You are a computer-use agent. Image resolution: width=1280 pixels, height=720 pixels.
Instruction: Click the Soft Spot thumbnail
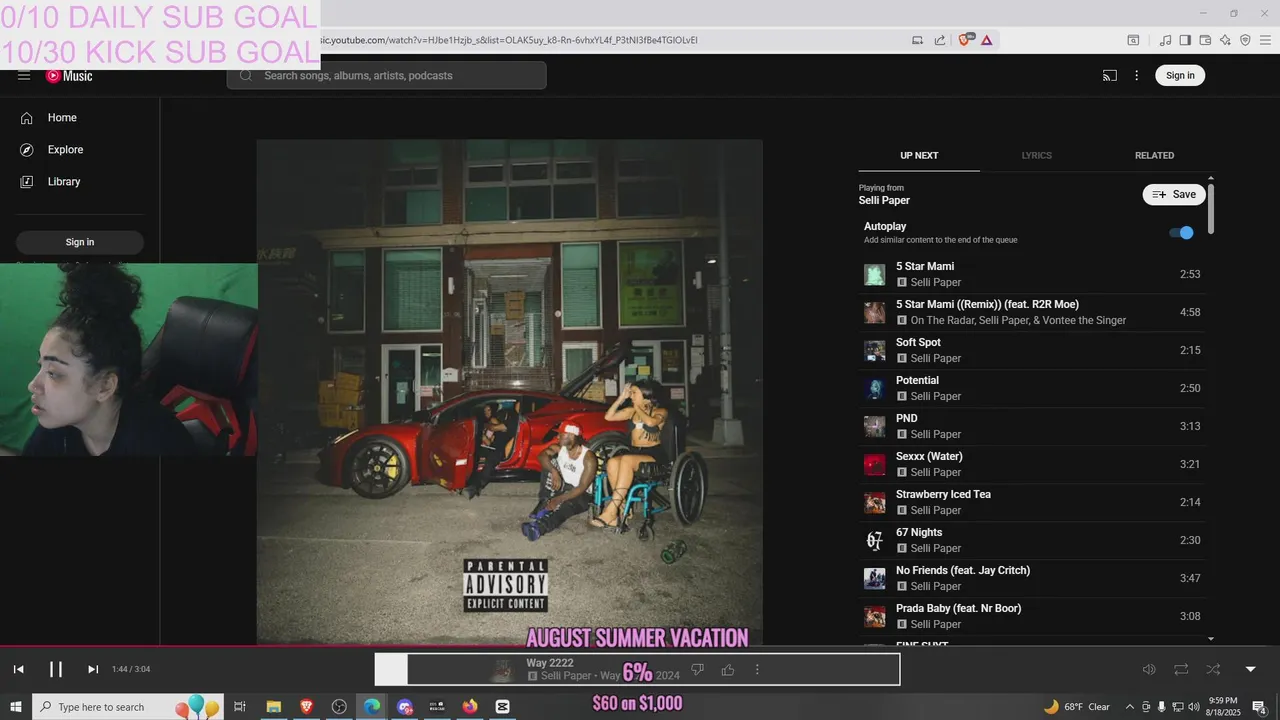point(875,351)
